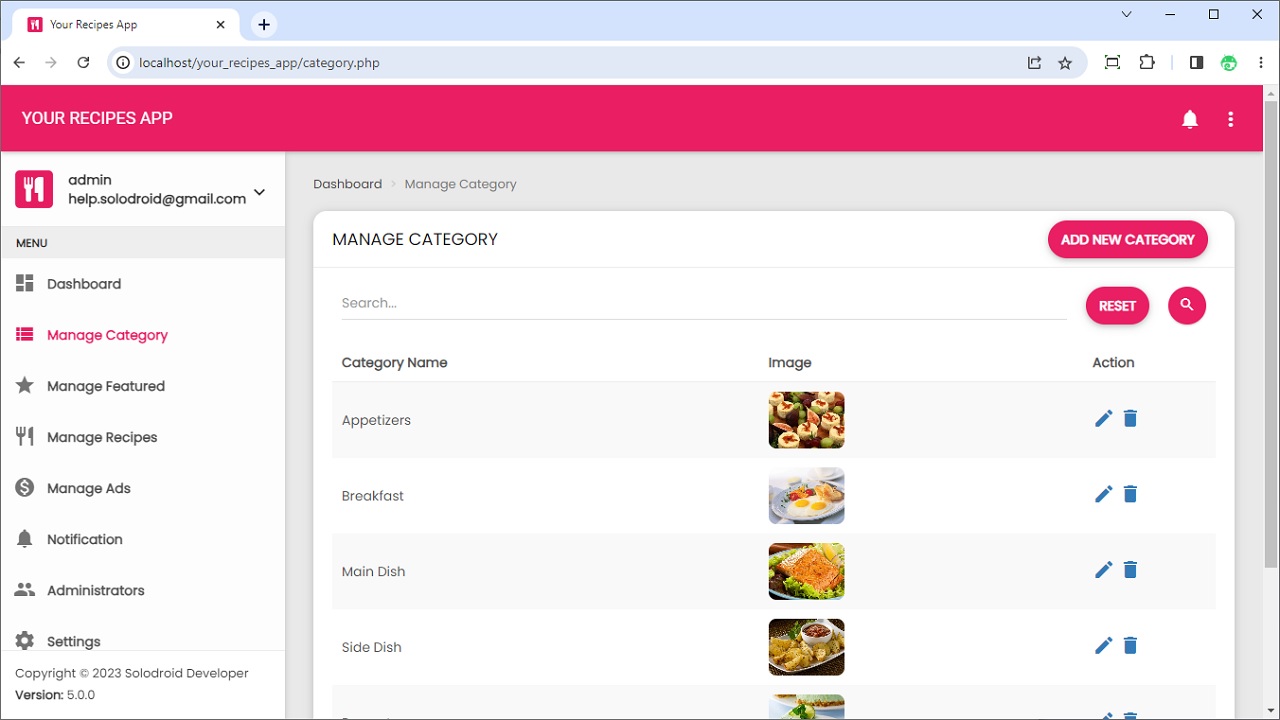Click the app logo next to admin

(x=34, y=189)
